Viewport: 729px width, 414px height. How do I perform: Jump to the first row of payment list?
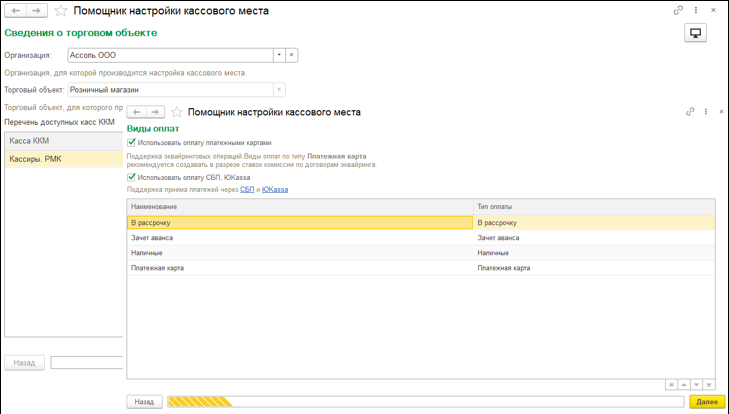pos(671,383)
